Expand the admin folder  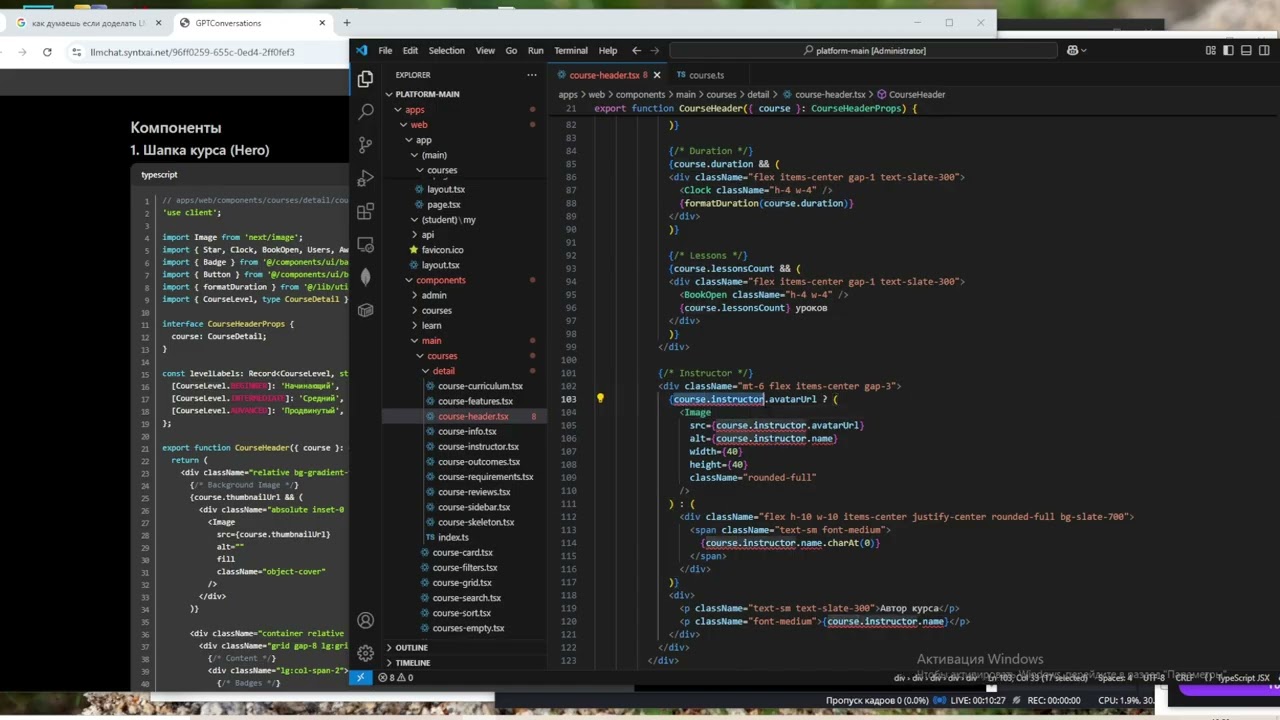click(x=433, y=295)
